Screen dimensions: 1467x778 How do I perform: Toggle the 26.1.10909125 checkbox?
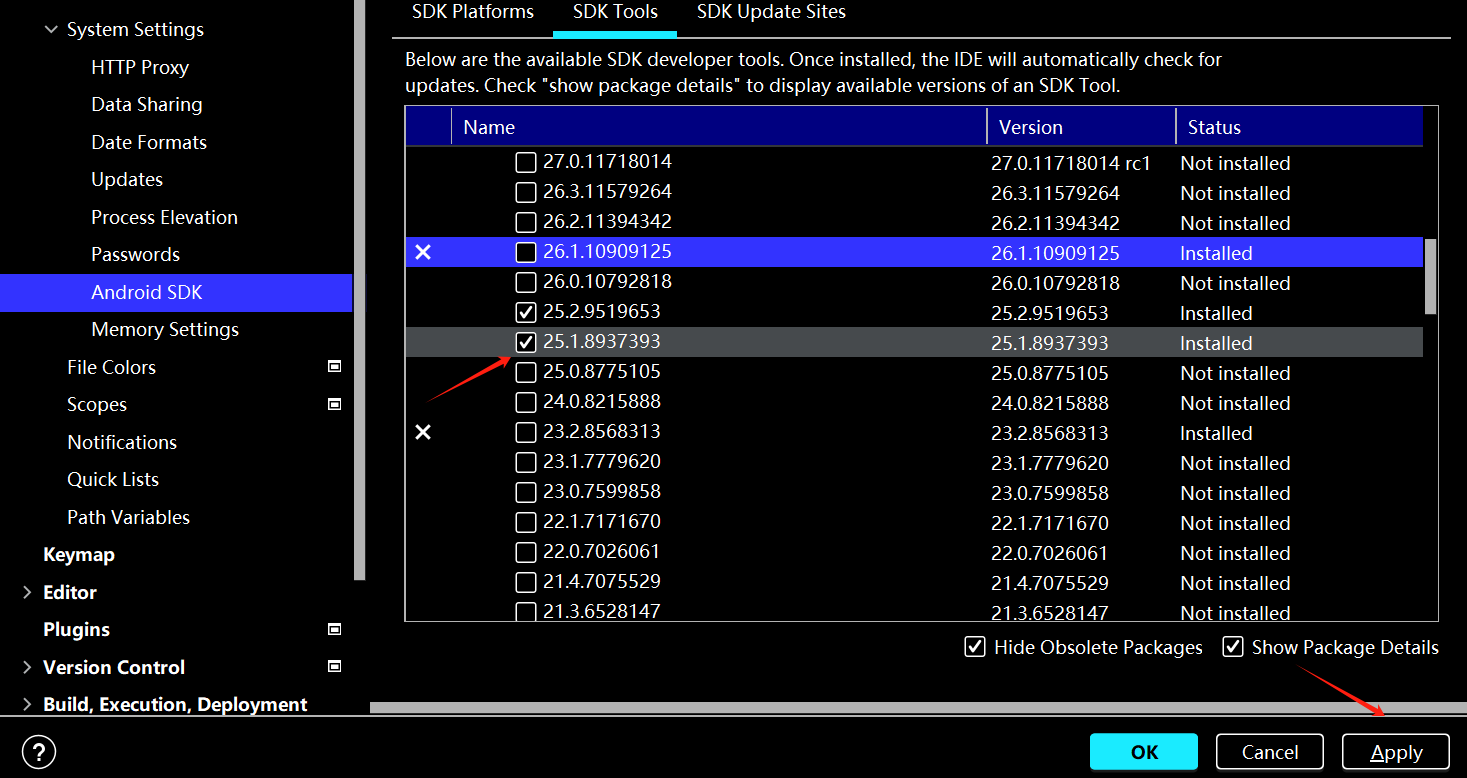[526, 252]
